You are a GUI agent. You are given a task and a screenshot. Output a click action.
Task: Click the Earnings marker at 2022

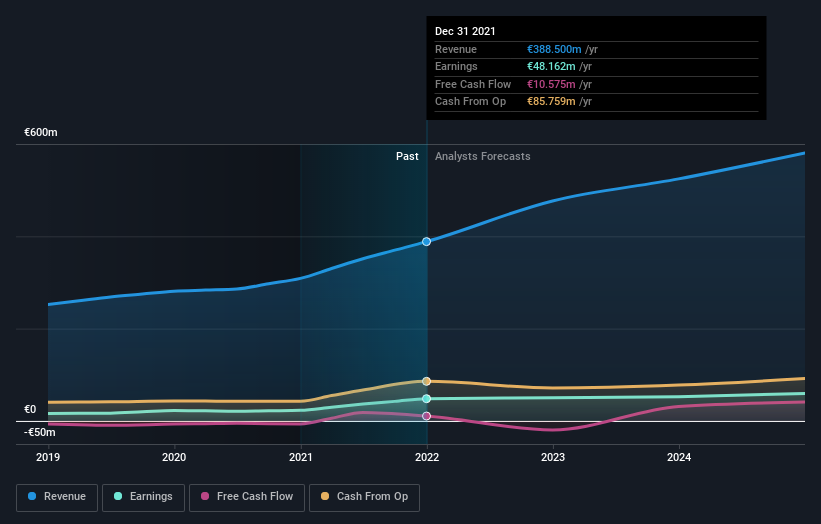pyautogui.click(x=427, y=398)
